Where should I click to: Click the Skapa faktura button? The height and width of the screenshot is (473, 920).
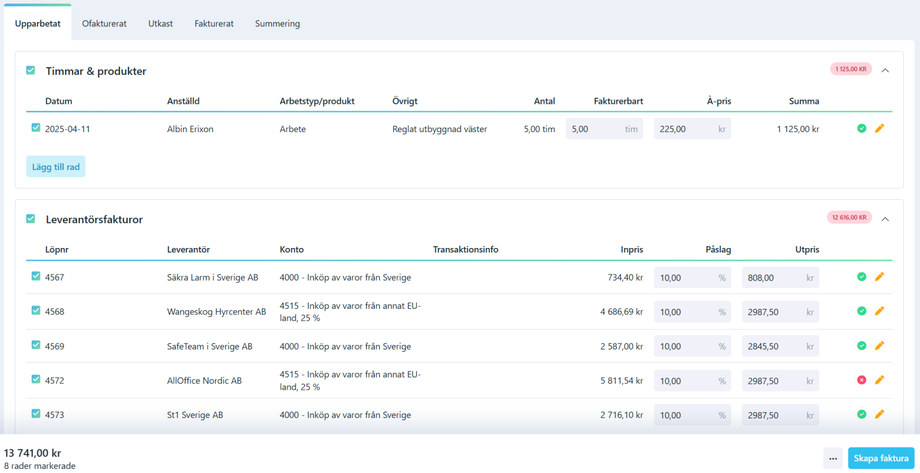tap(881, 459)
